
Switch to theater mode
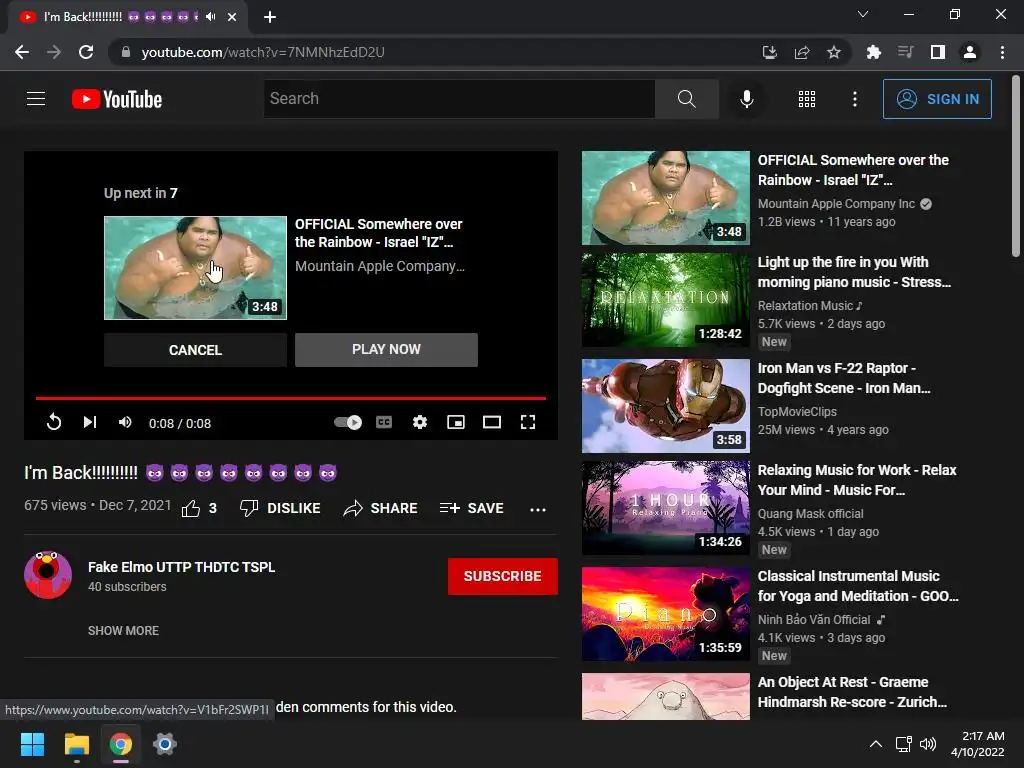tap(492, 423)
